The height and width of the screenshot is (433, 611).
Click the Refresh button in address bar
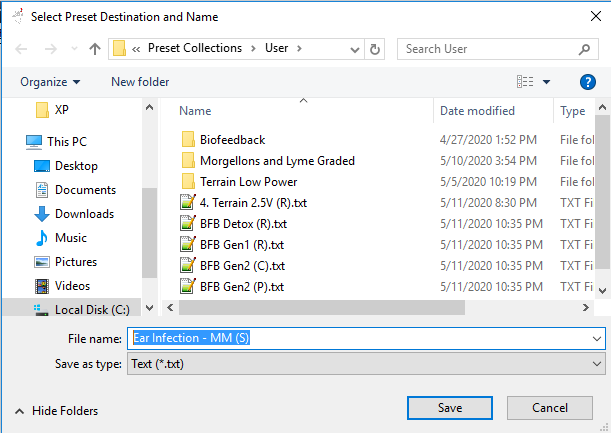375,49
